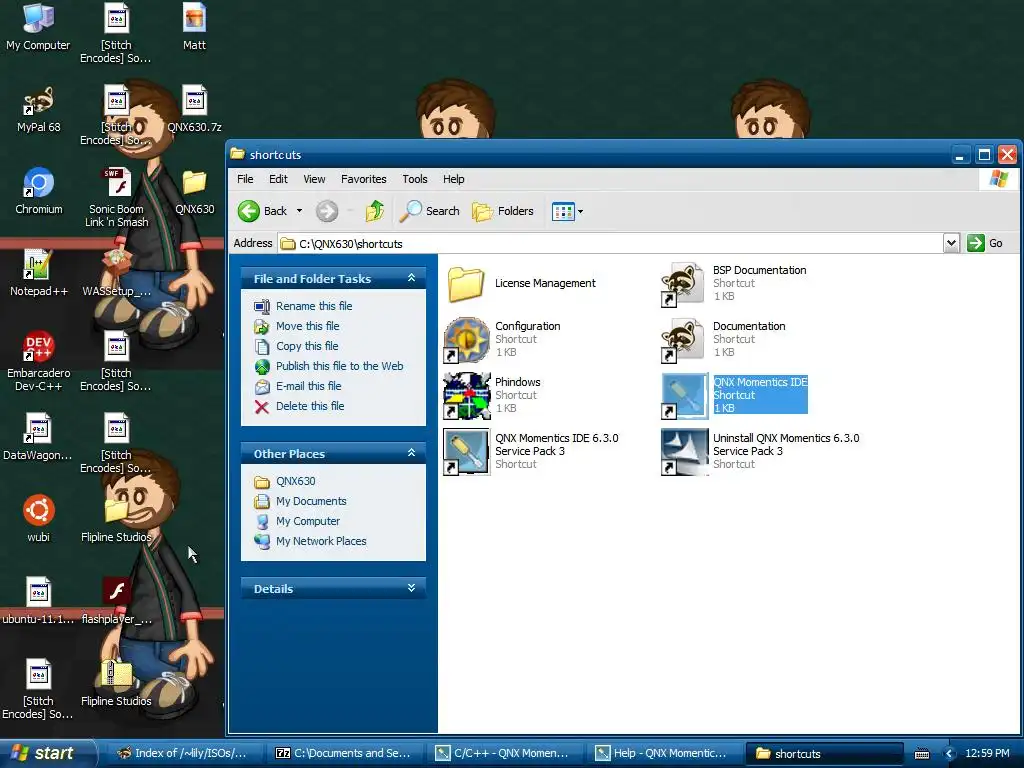The width and height of the screenshot is (1024, 768).
Task: Open the View menu
Action: pos(314,179)
